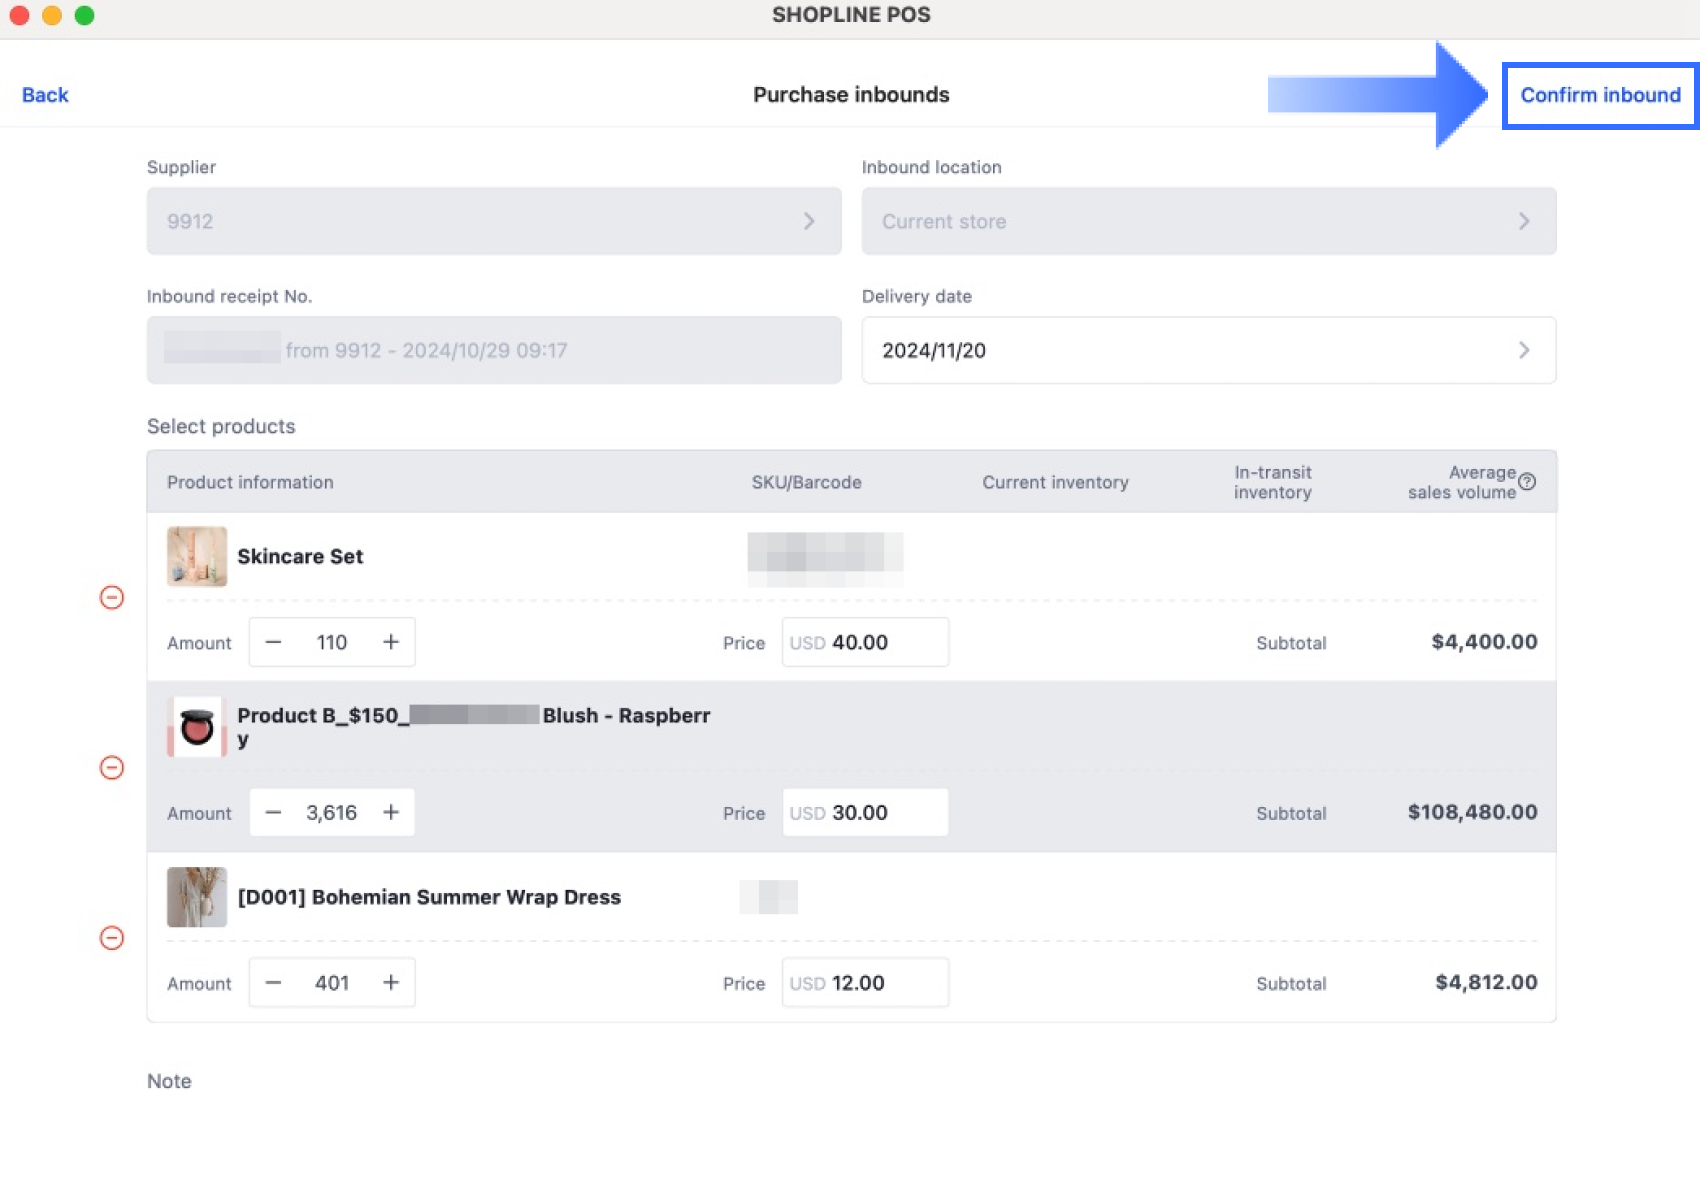Click the Bohemian Summer Wrap Dress thumbnail
This screenshot has height=1180, width=1700.
pyautogui.click(x=197, y=897)
